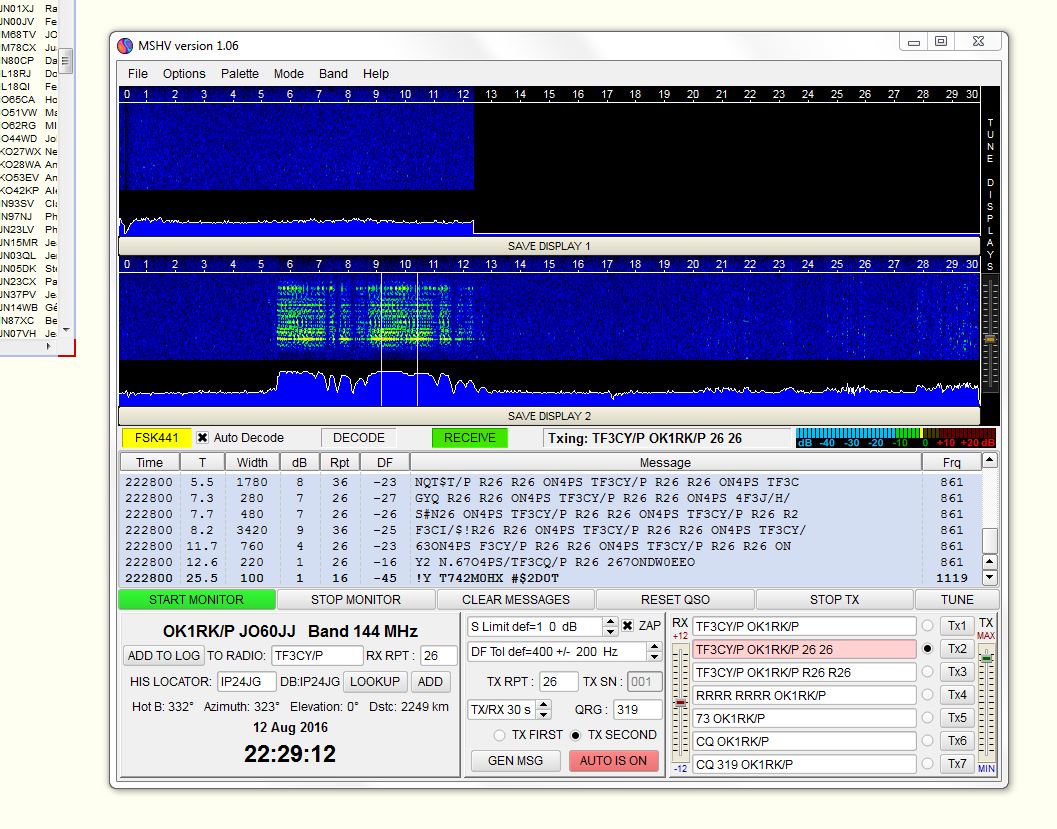Click the TX SN input field

[644, 681]
